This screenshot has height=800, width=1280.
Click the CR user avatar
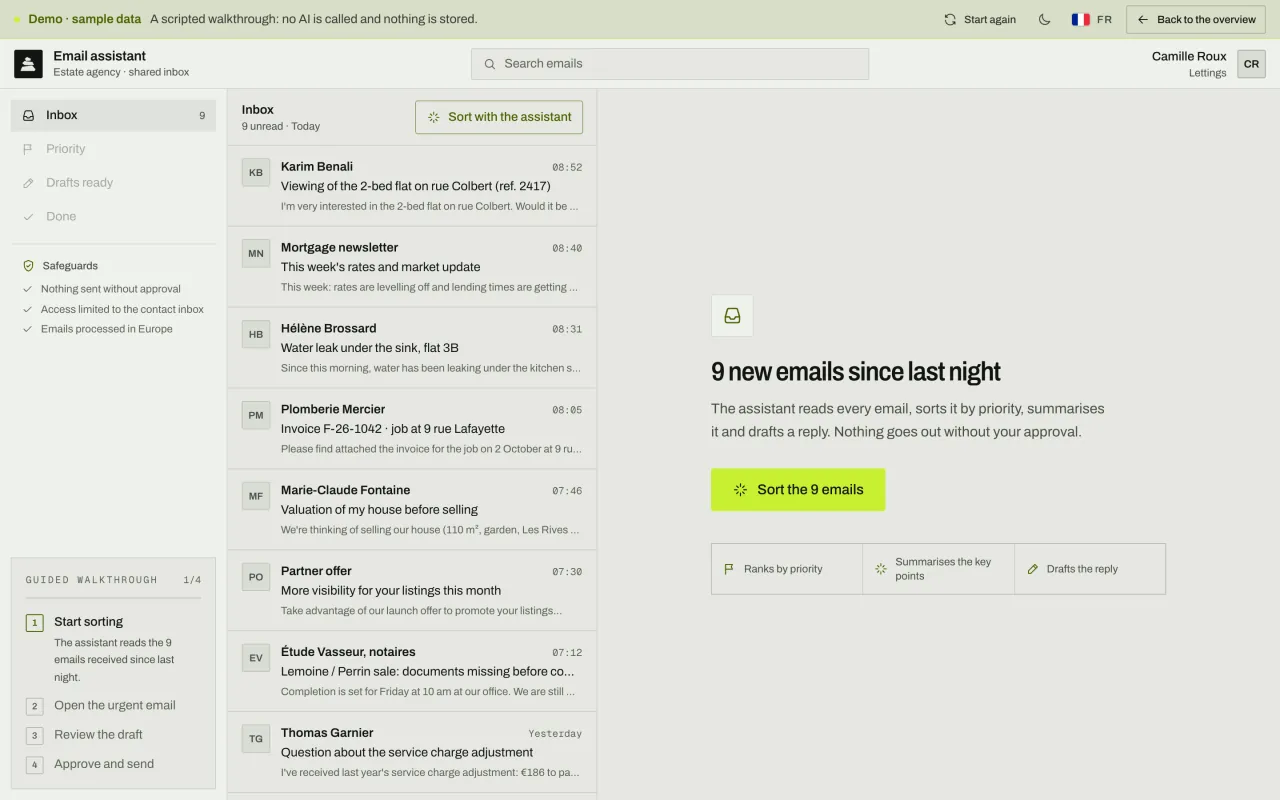(x=1251, y=64)
